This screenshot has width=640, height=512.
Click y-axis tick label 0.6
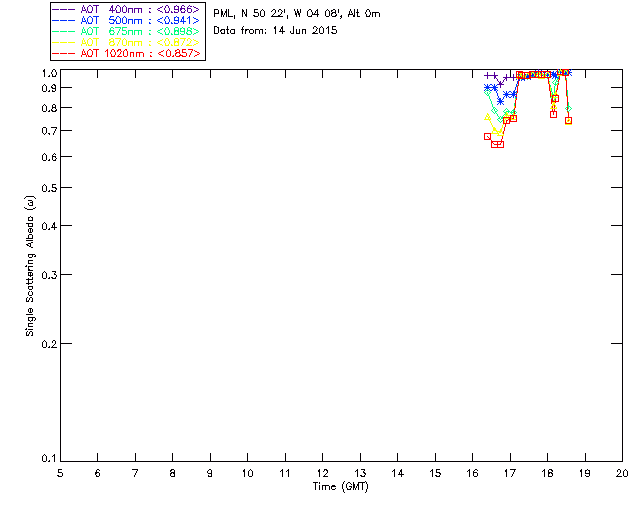tap(49, 157)
